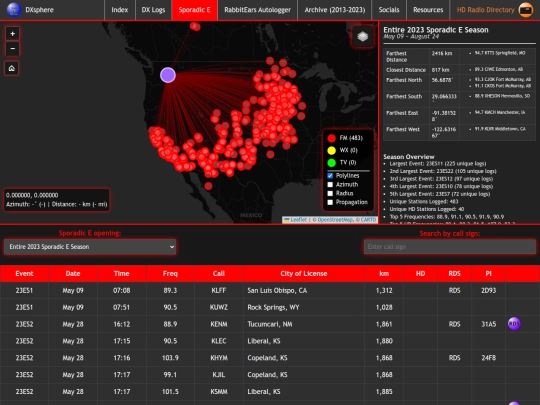Click the DXsphere globe logo

[14, 10]
